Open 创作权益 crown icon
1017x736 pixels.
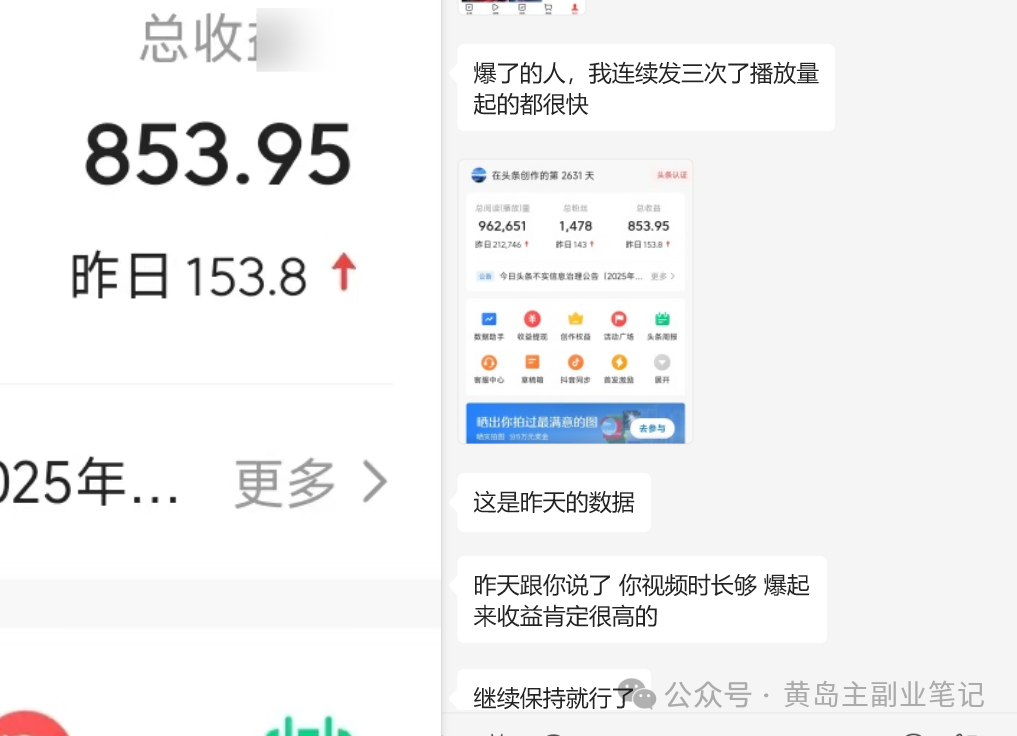pos(575,319)
